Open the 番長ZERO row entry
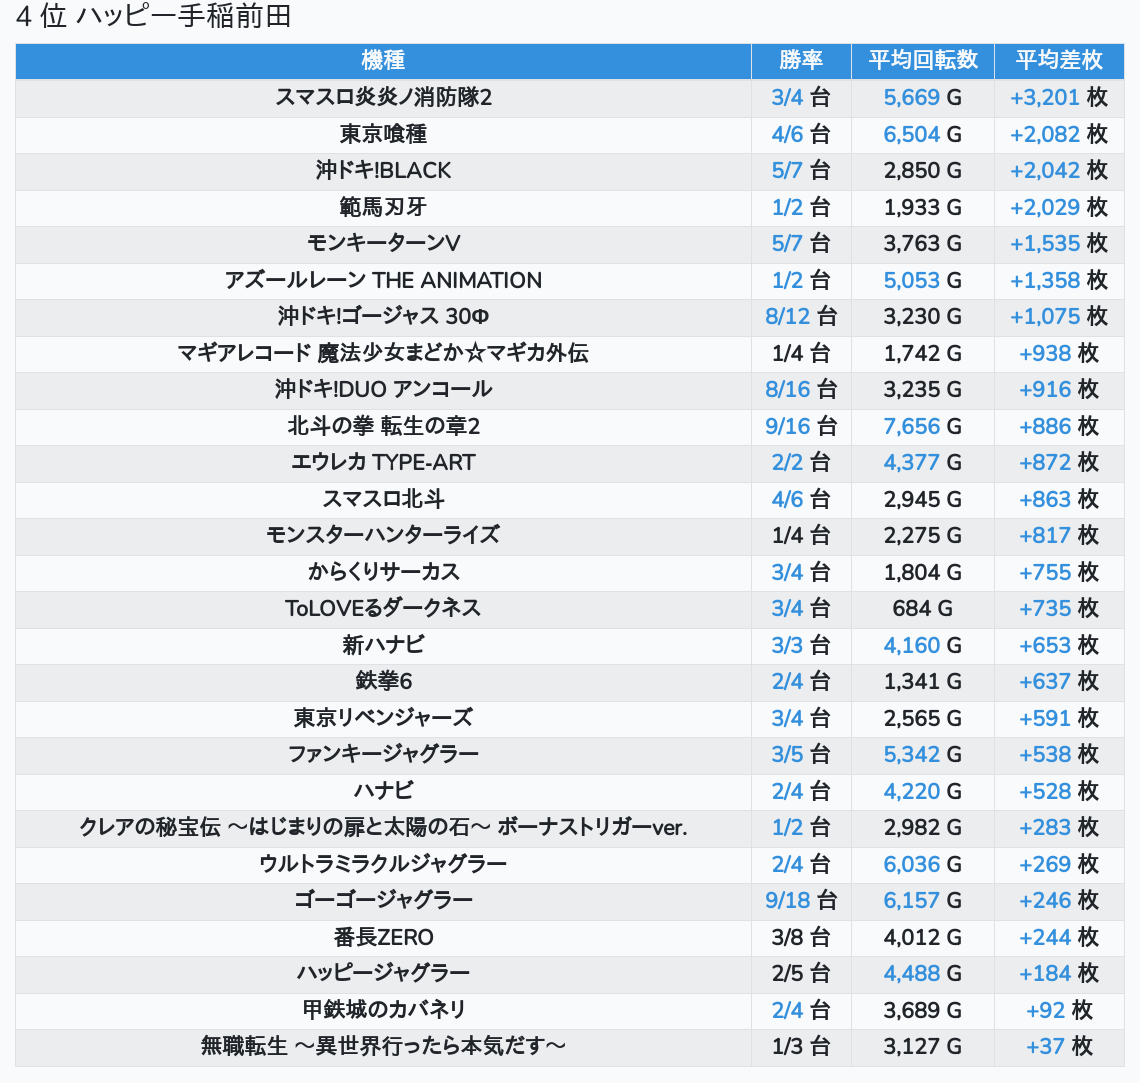This screenshot has width=1140, height=1083. (383, 937)
